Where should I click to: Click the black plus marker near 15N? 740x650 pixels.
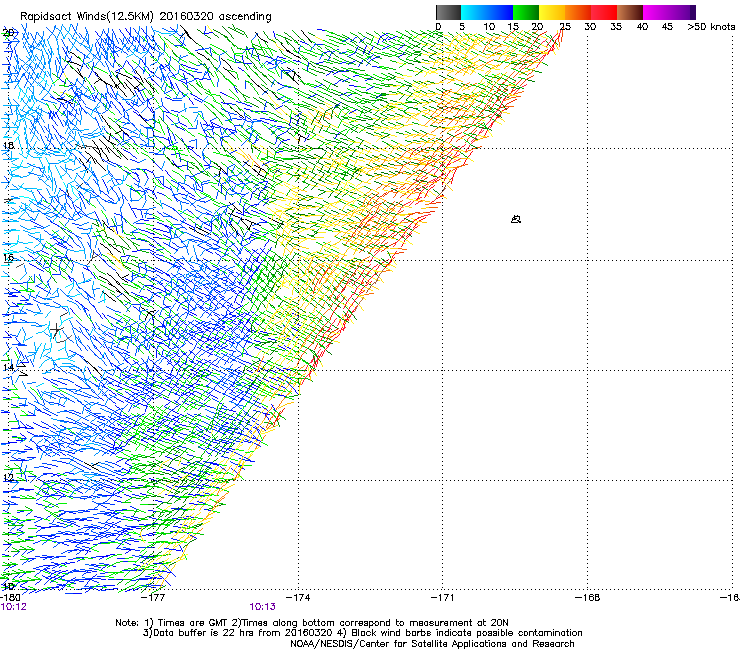click(57, 329)
